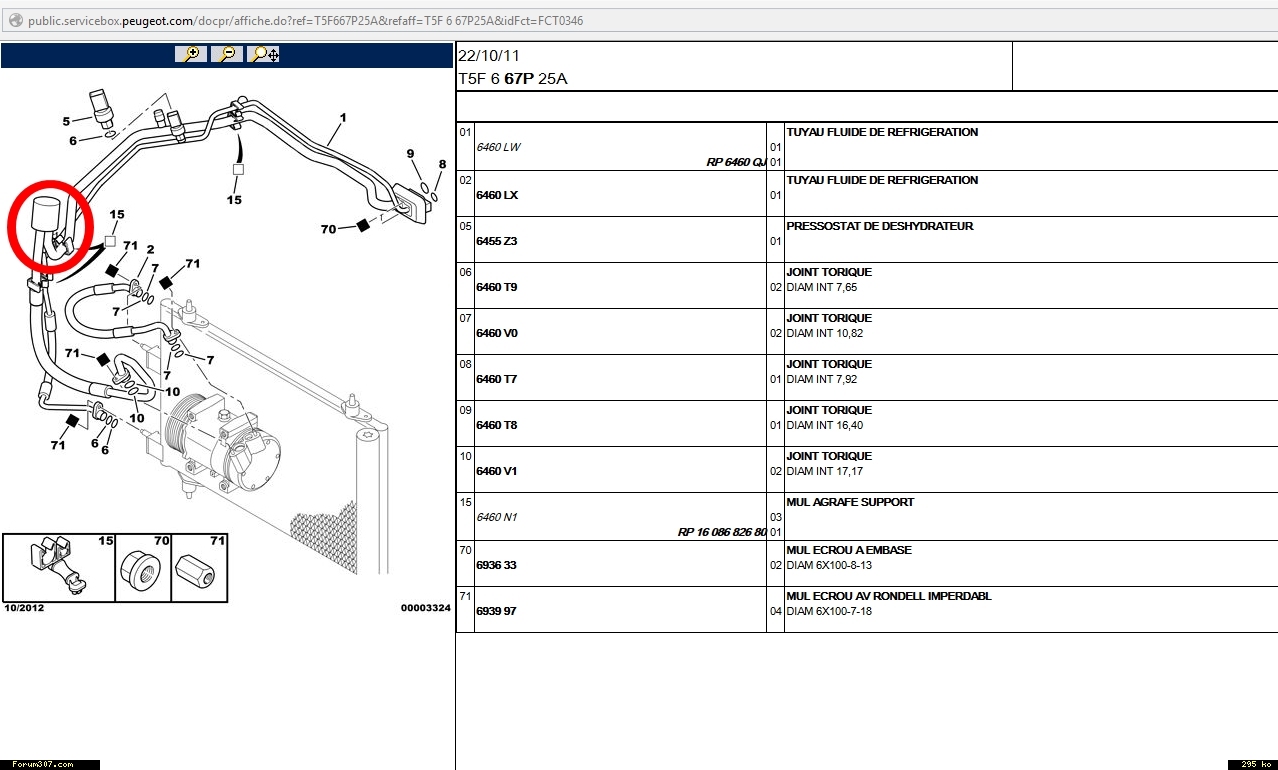Viewport: 1278px width, 770px height.
Task: Open replacement part RP 16 086 826 80
Action: [722, 532]
